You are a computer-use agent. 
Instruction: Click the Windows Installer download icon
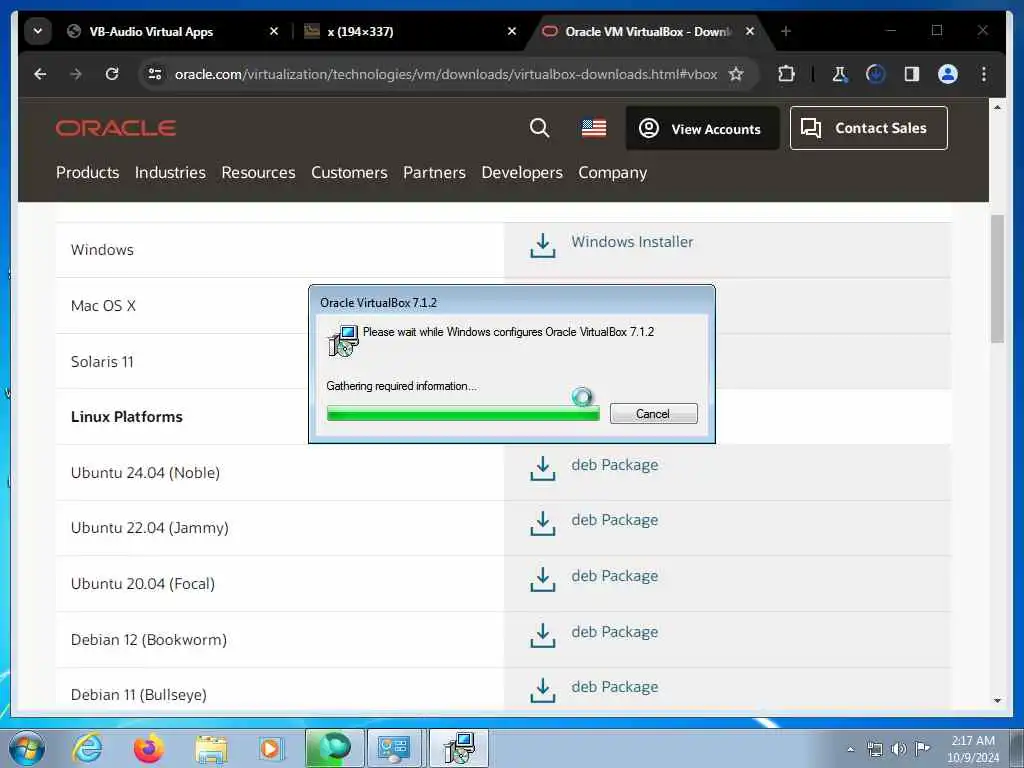point(543,246)
